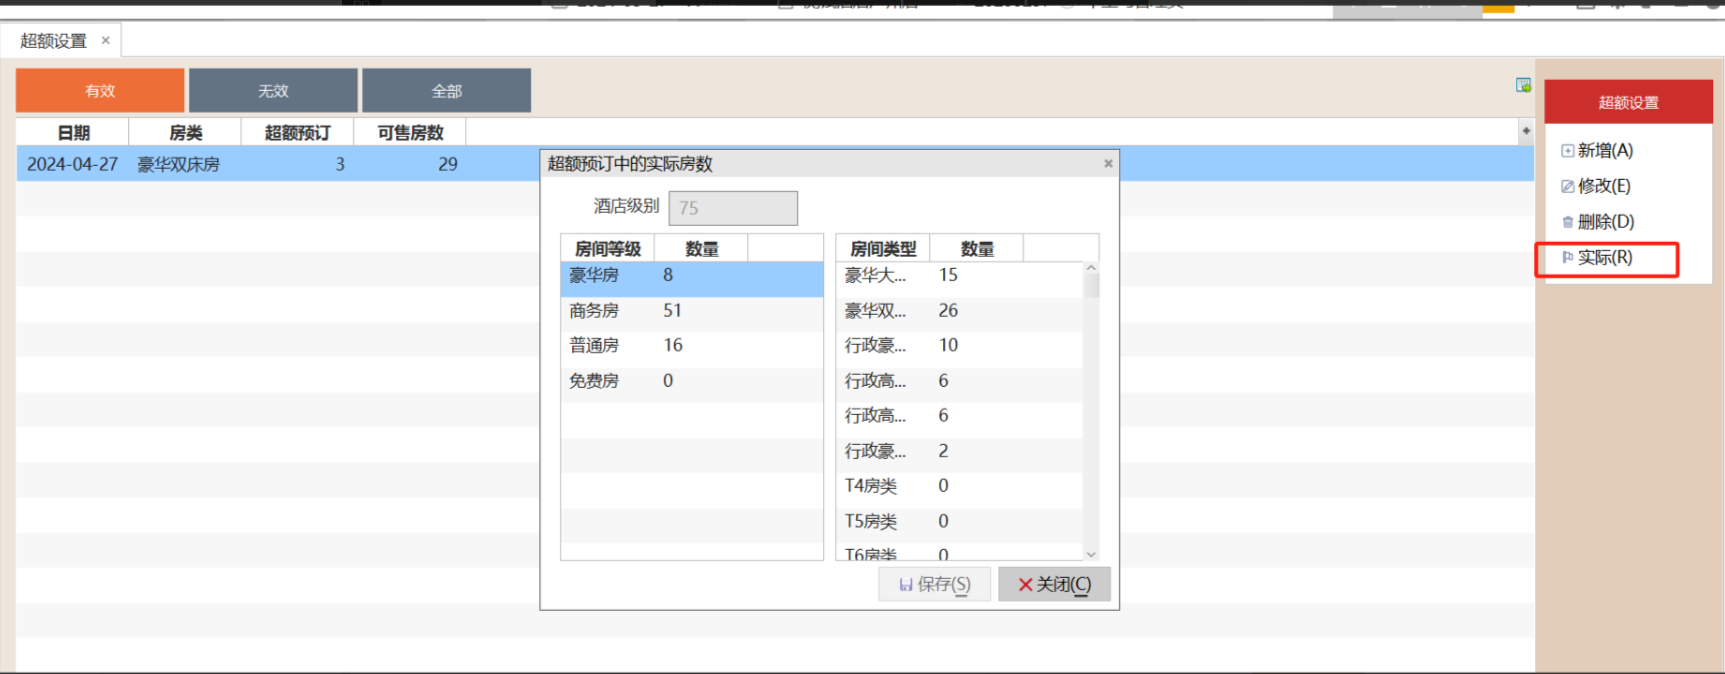Close the 超额设置 tab with its X
Image resolution: width=1725 pixels, height=674 pixels.
coord(105,41)
